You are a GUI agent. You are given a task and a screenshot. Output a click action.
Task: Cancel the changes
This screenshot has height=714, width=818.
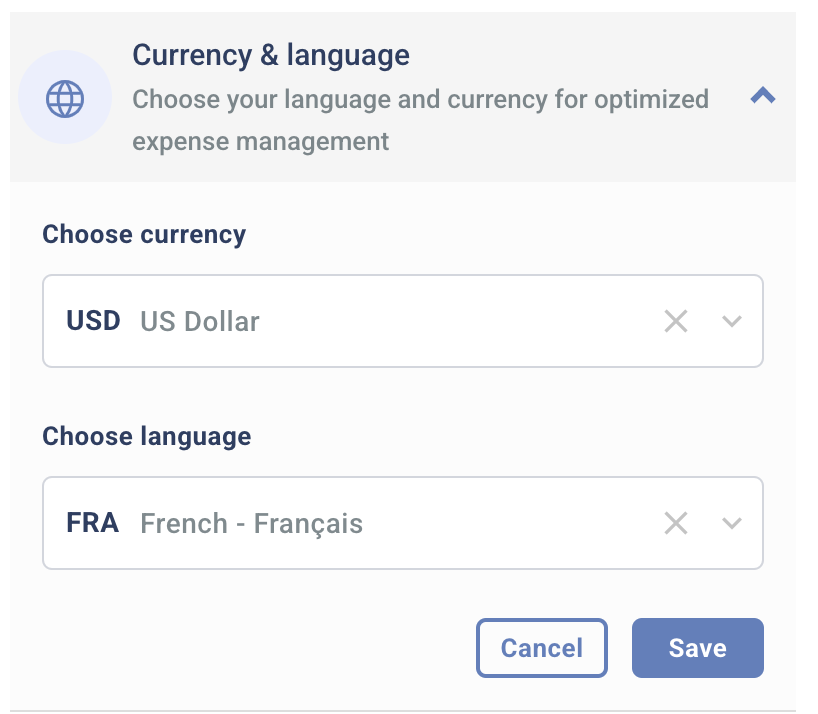tap(541, 648)
